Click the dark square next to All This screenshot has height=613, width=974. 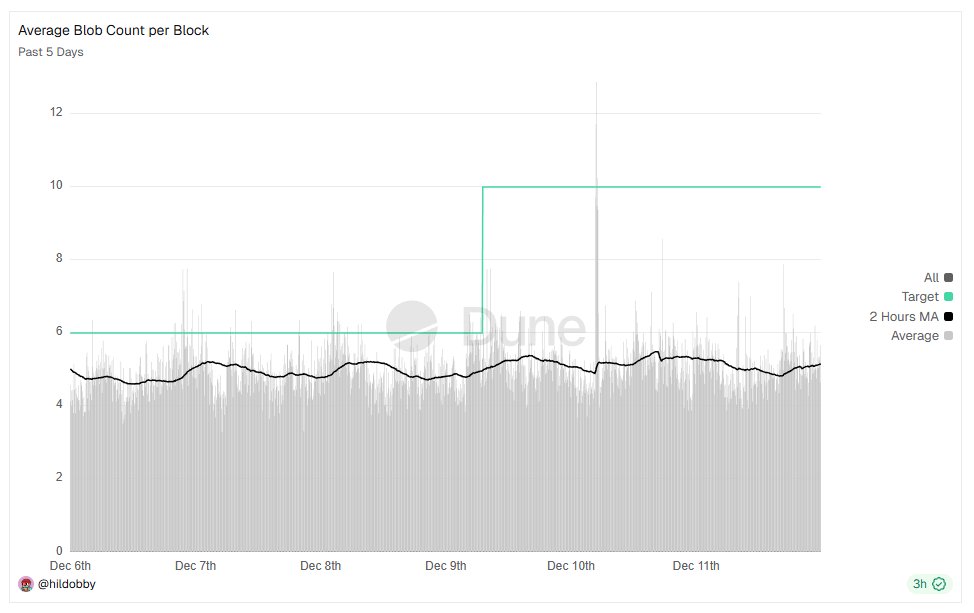coord(948,278)
